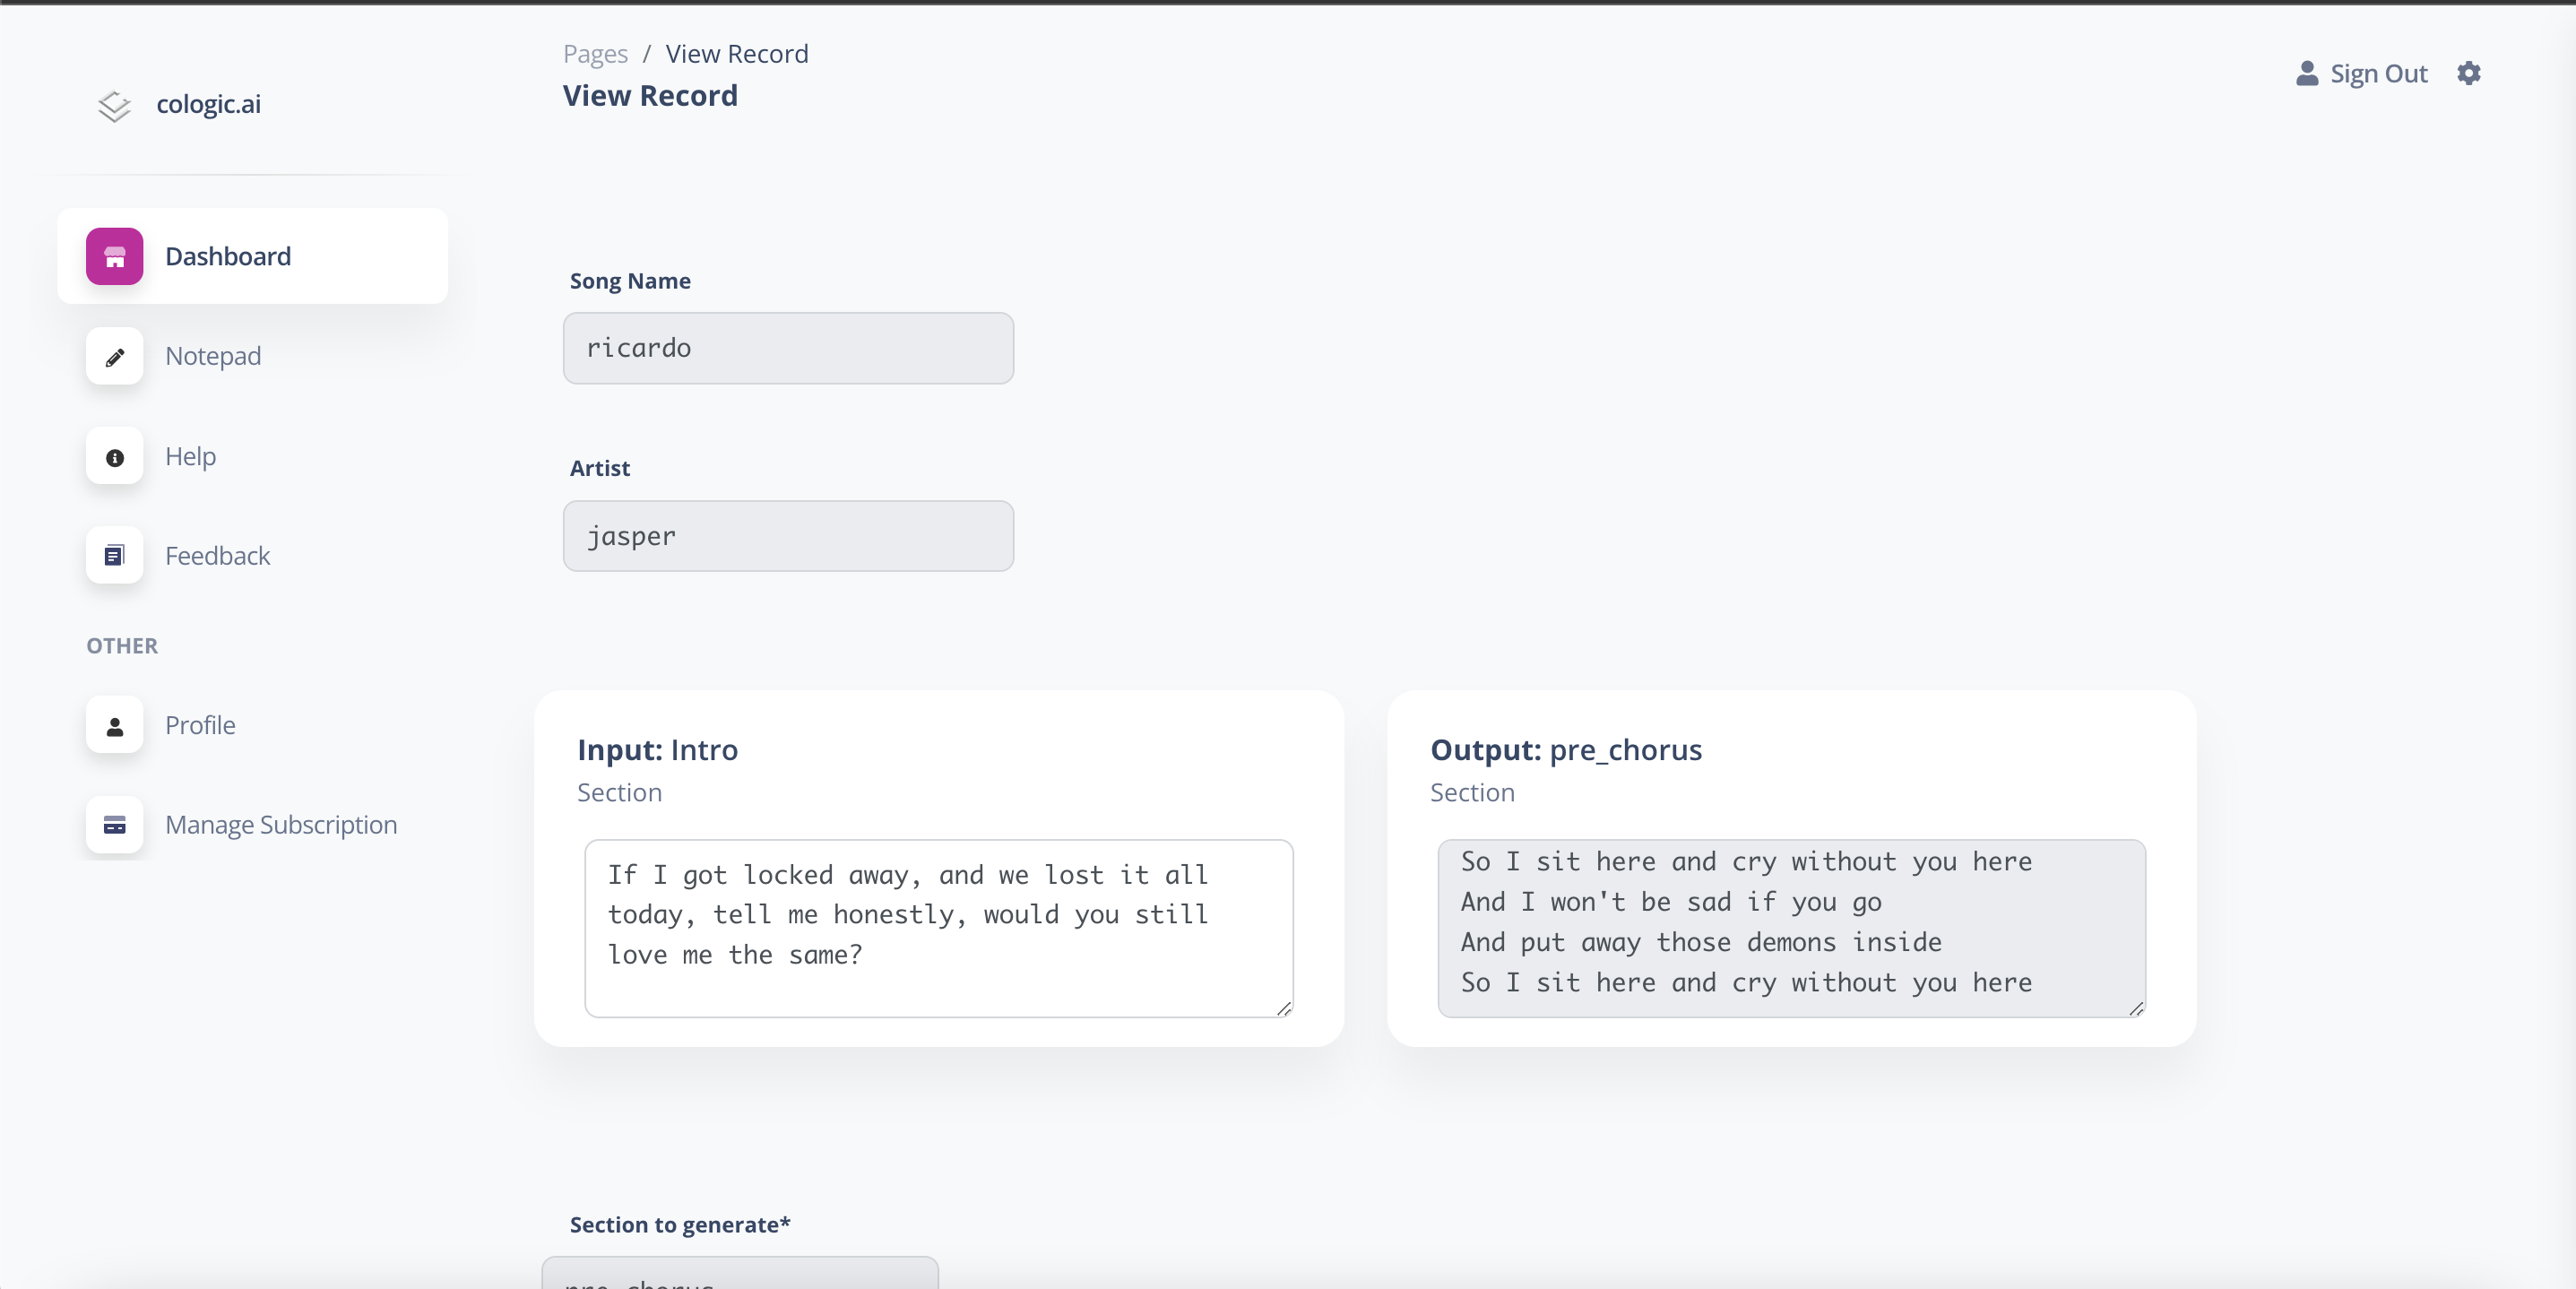Grab the Input textarea resize handle
2576x1289 pixels.
[1284, 1008]
